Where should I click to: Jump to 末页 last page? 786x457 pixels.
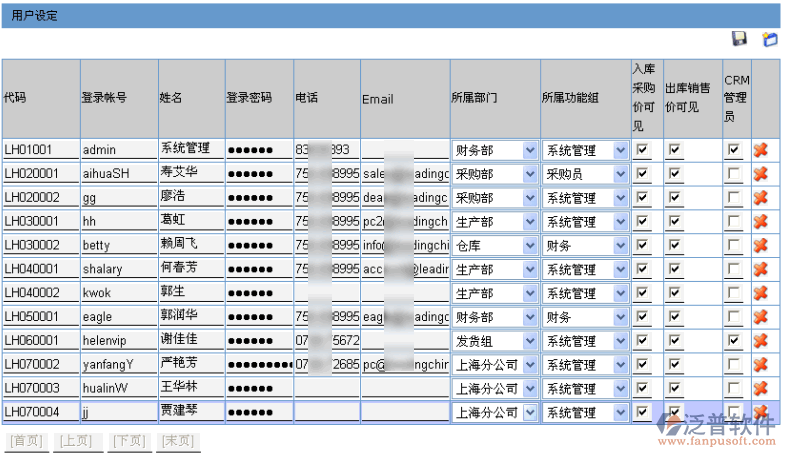coord(178,441)
